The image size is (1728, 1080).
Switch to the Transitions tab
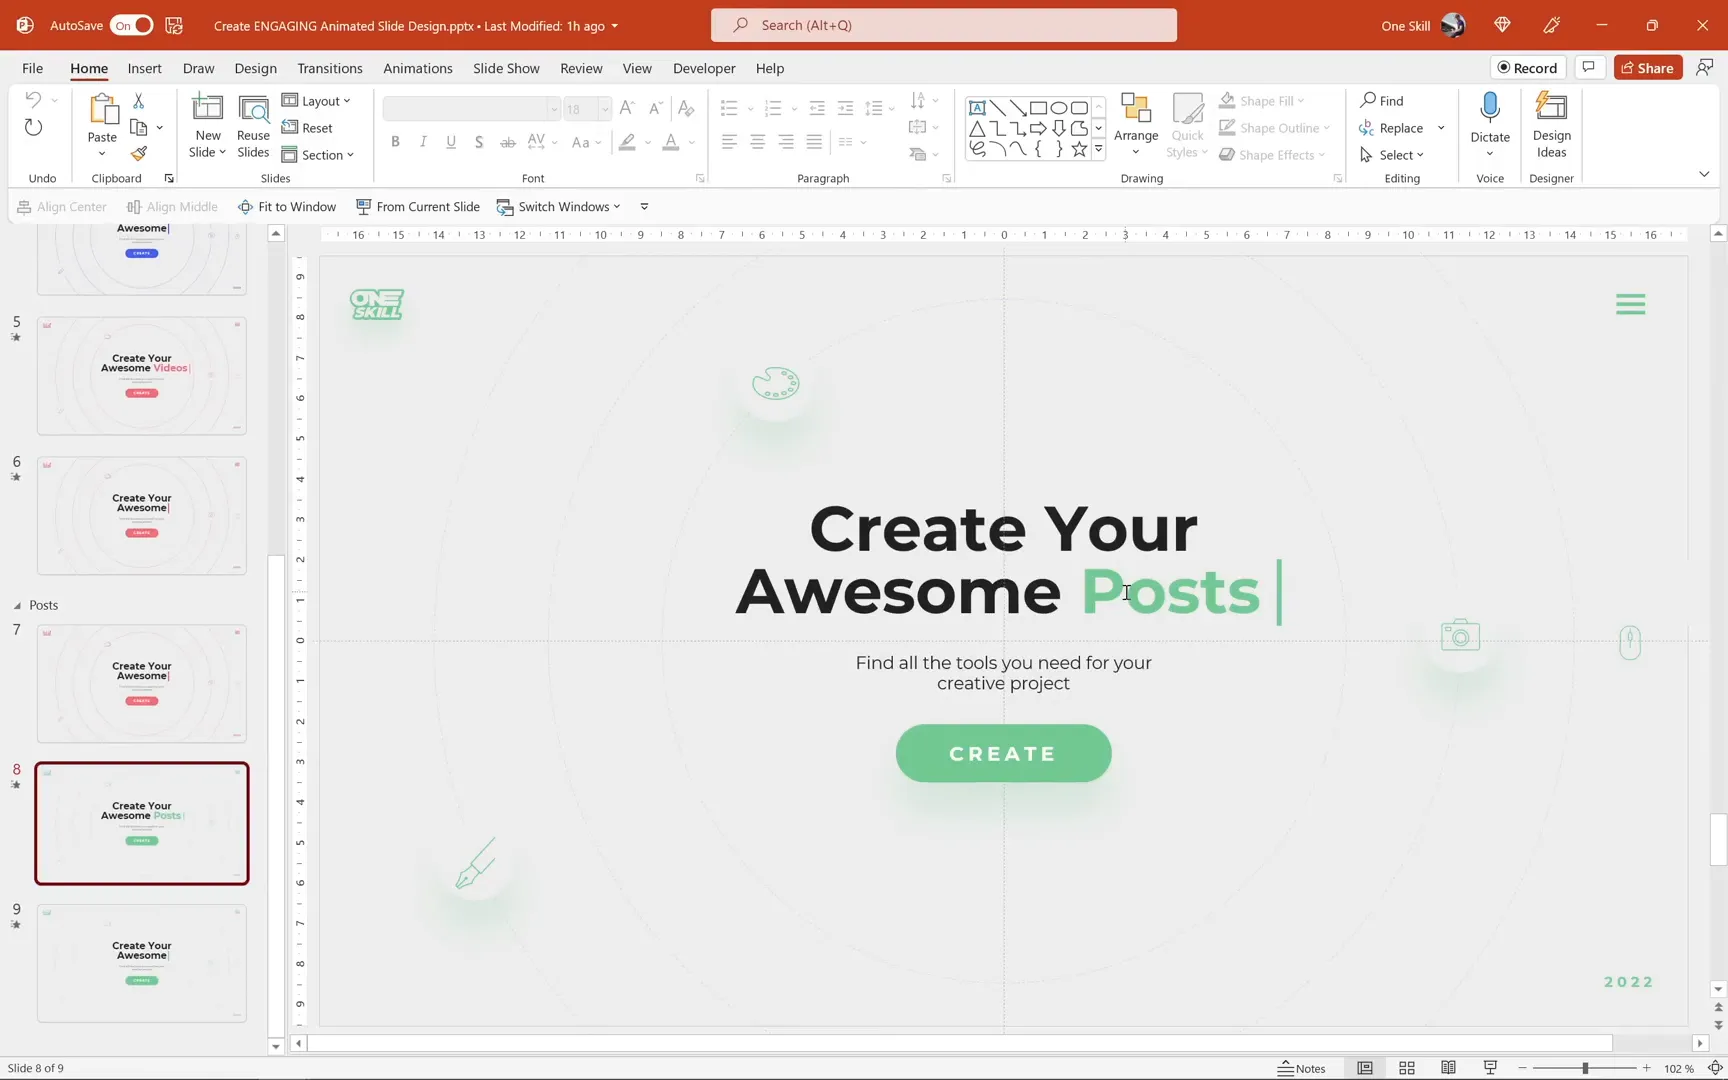[x=329, y=68]
